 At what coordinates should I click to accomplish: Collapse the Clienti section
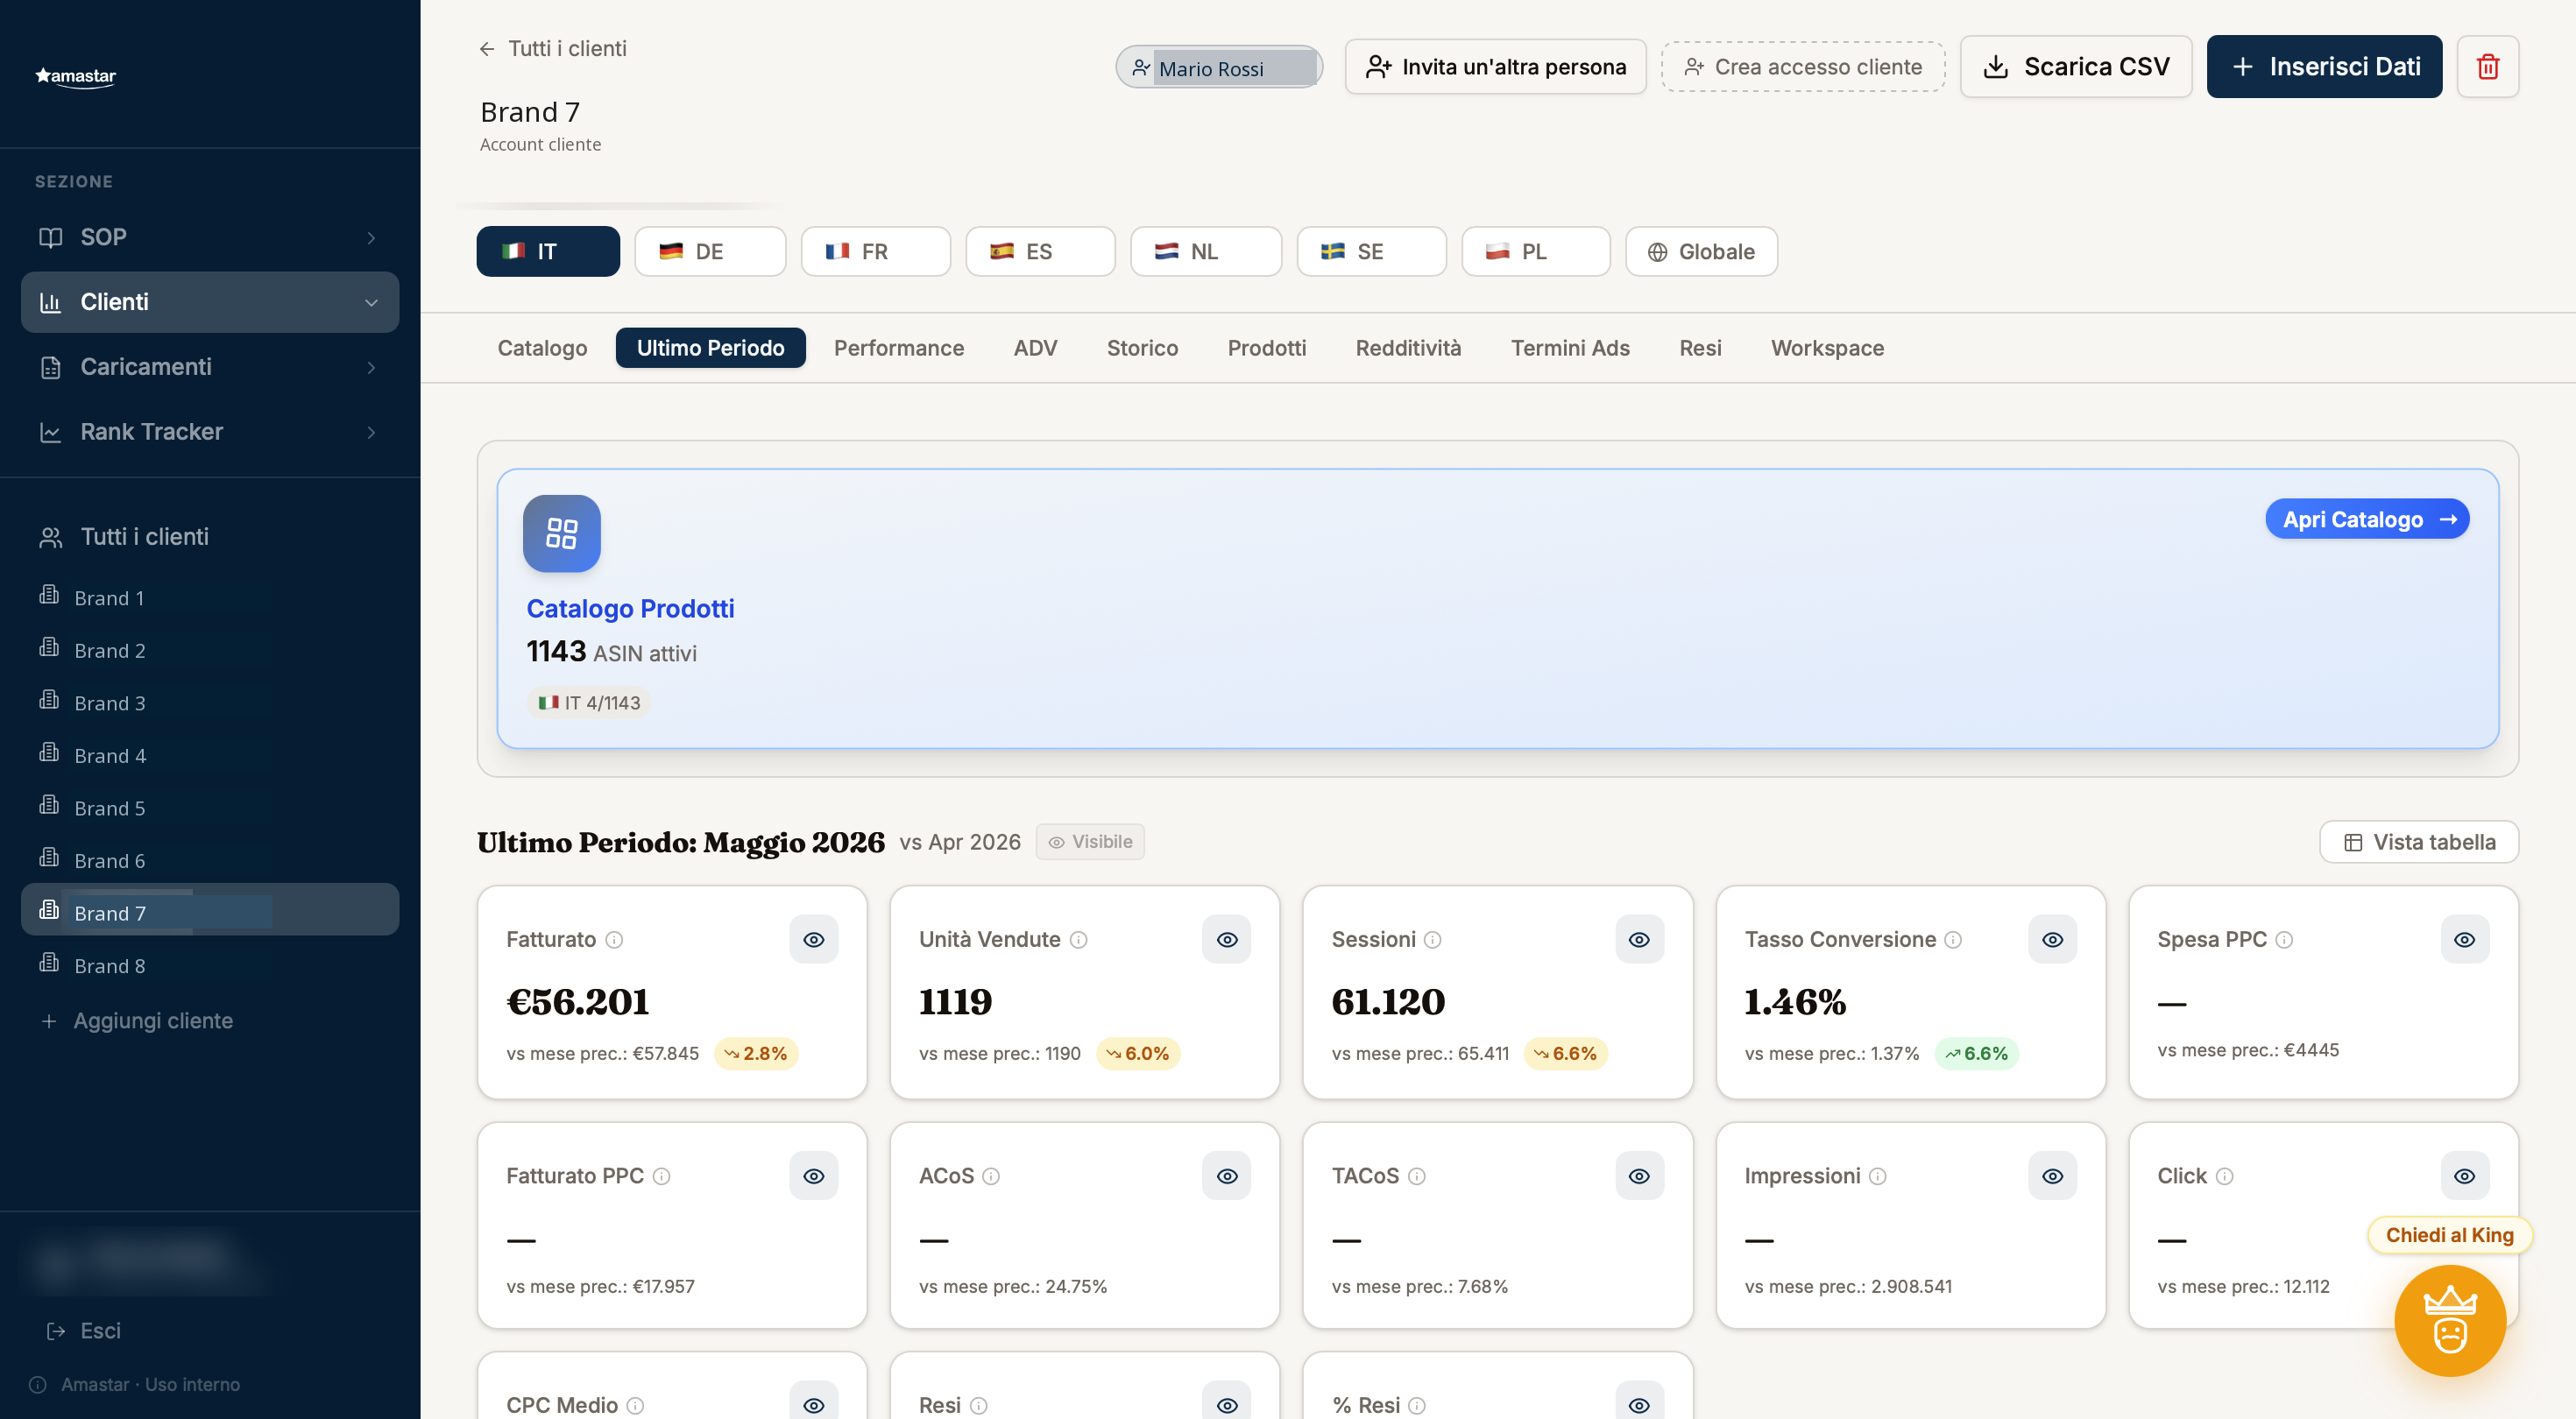[x=210, y=302]
